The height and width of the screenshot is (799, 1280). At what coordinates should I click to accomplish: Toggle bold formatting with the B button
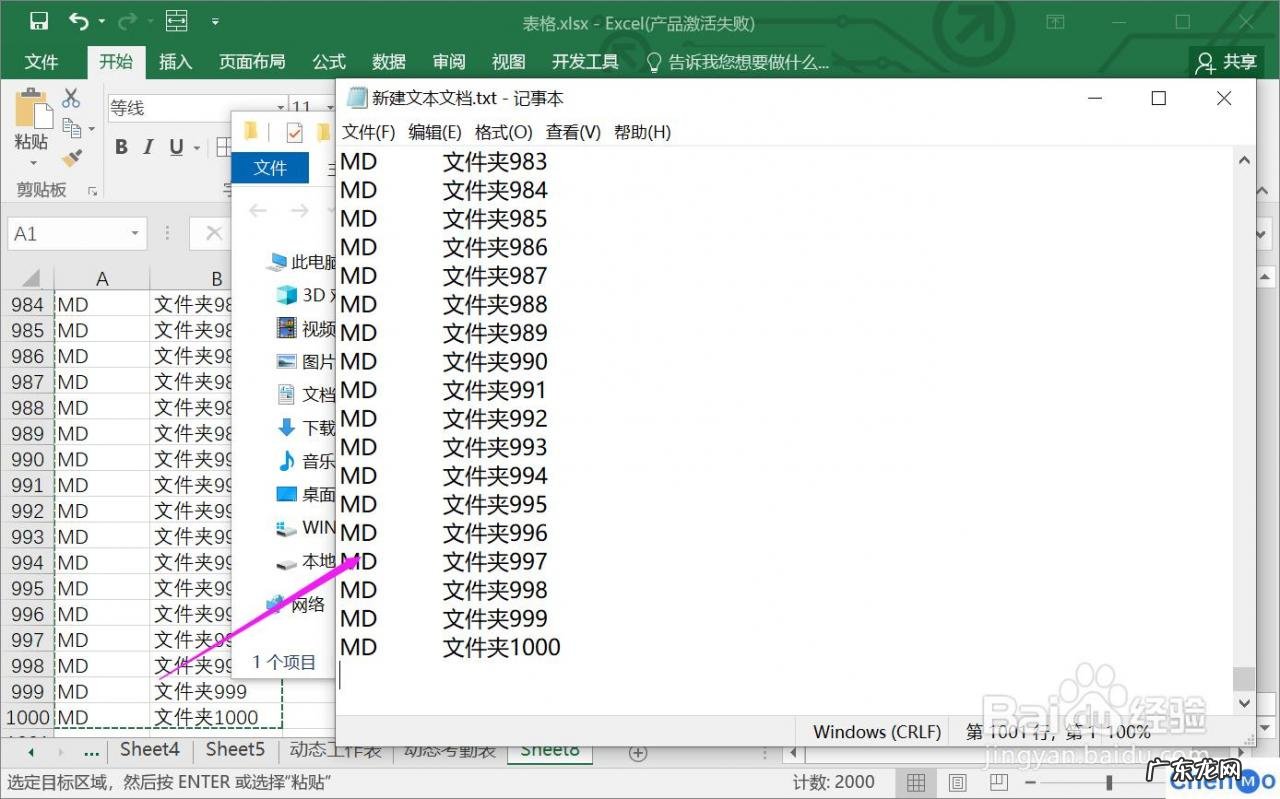tap(121, 147)
